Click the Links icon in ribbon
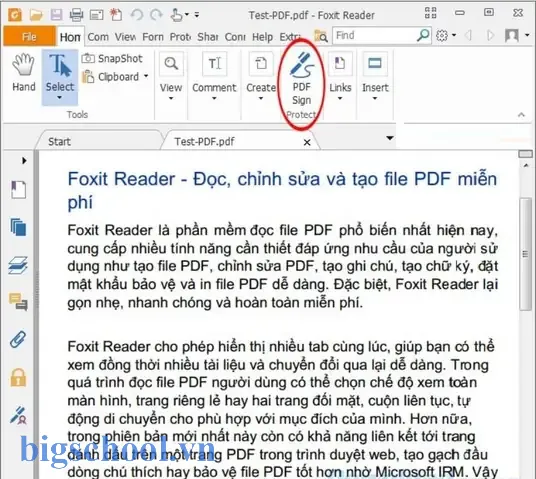The height and width of the screenshot is (479, 536). click(x=340, y=64)
